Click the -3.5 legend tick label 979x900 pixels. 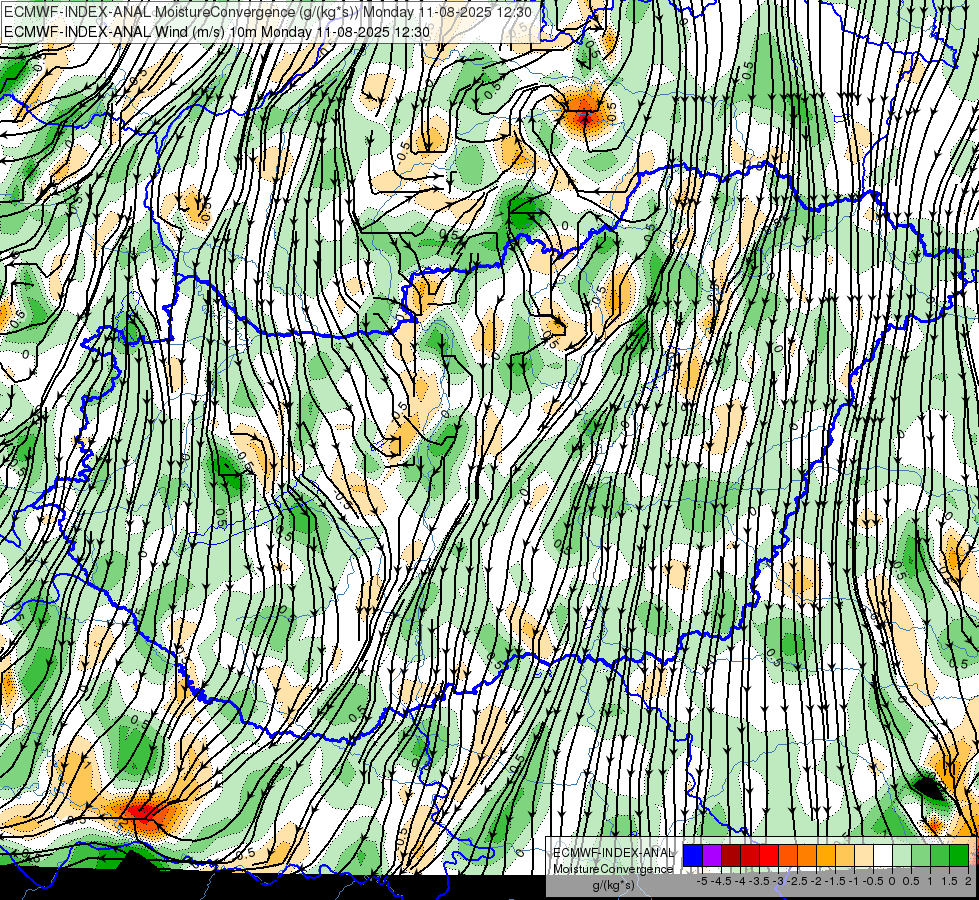coord(760,881)
